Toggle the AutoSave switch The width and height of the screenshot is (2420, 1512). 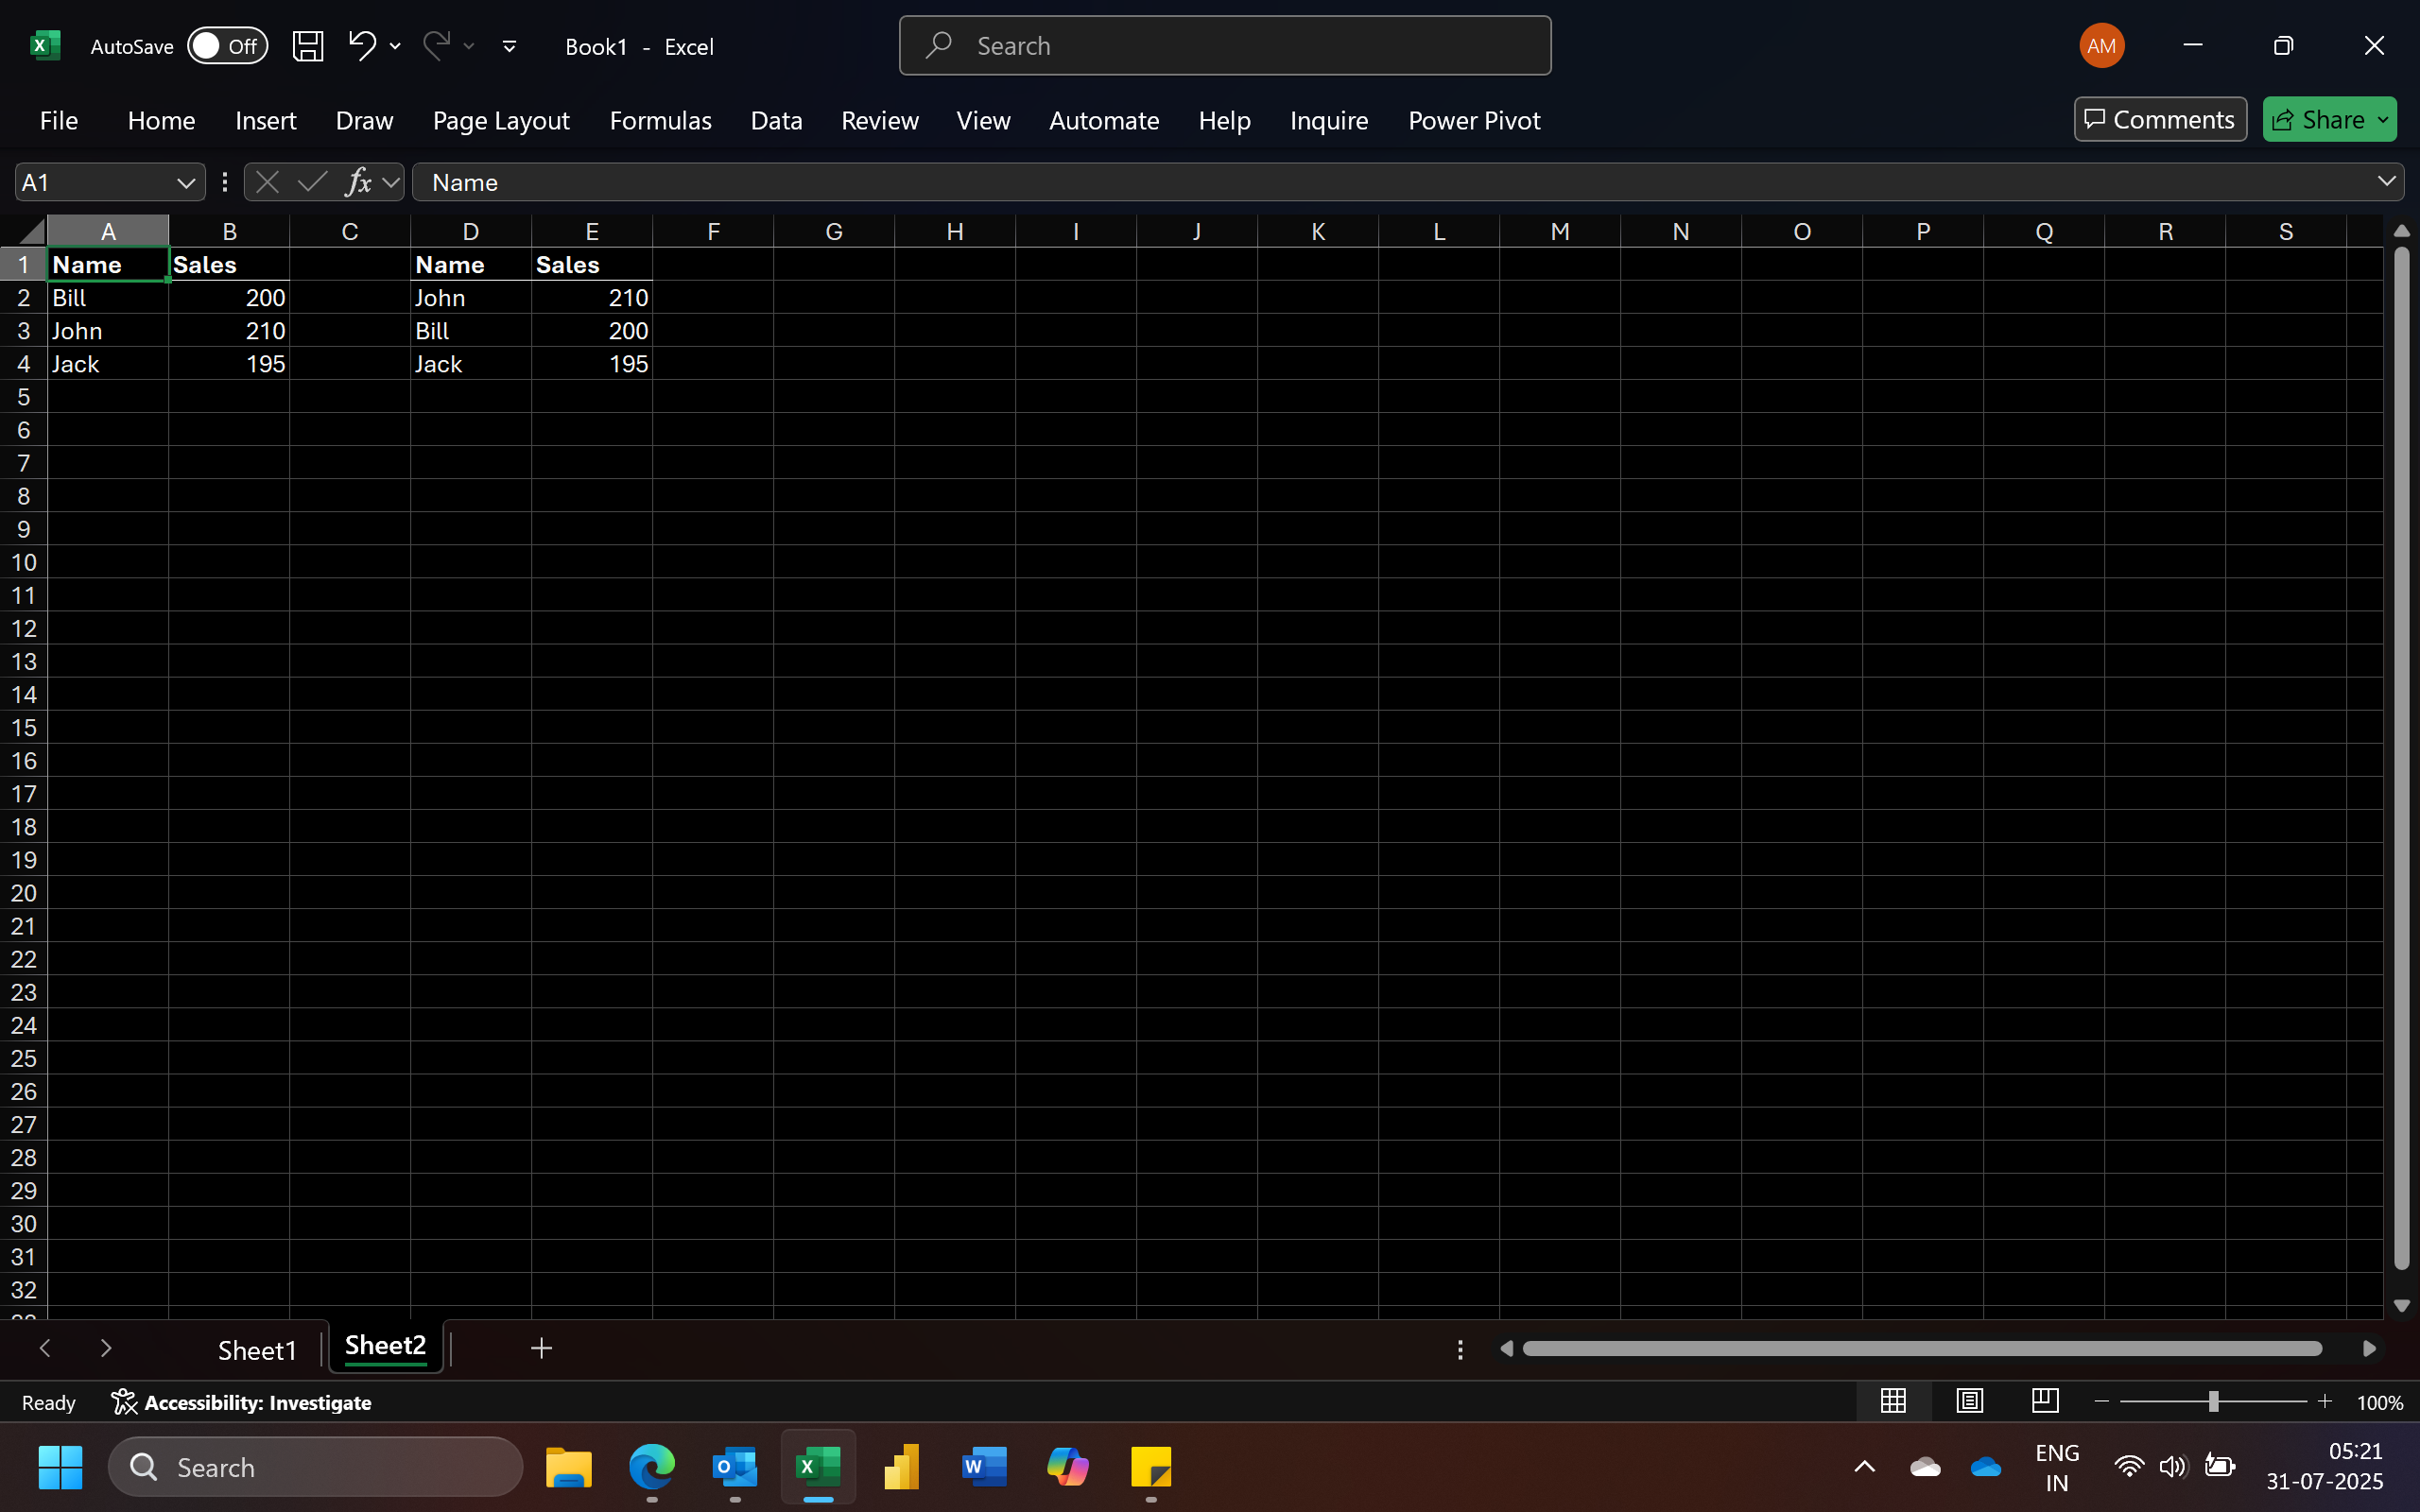click(x=228, y=46)
